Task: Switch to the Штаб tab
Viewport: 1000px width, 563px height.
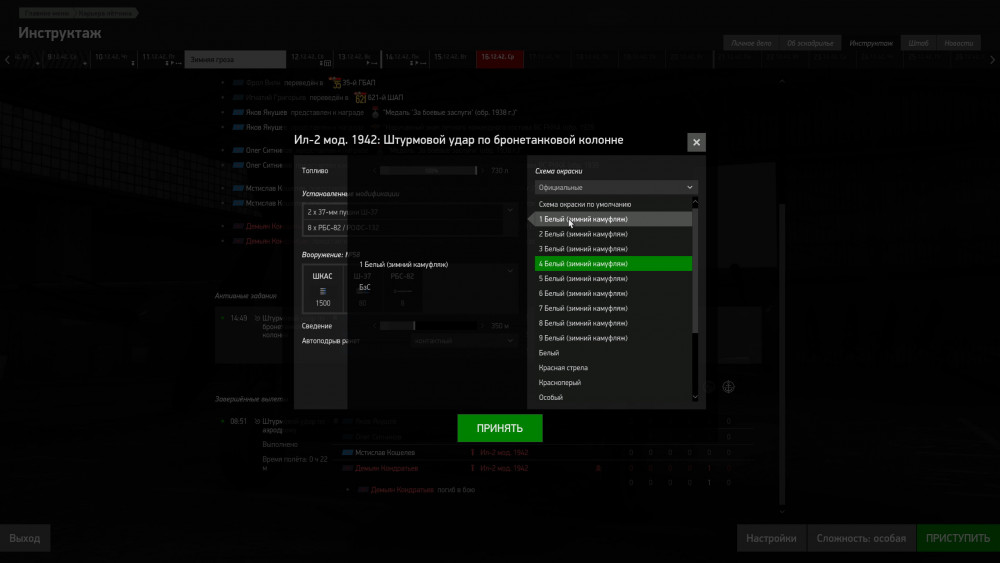Action: click(918, 43)
